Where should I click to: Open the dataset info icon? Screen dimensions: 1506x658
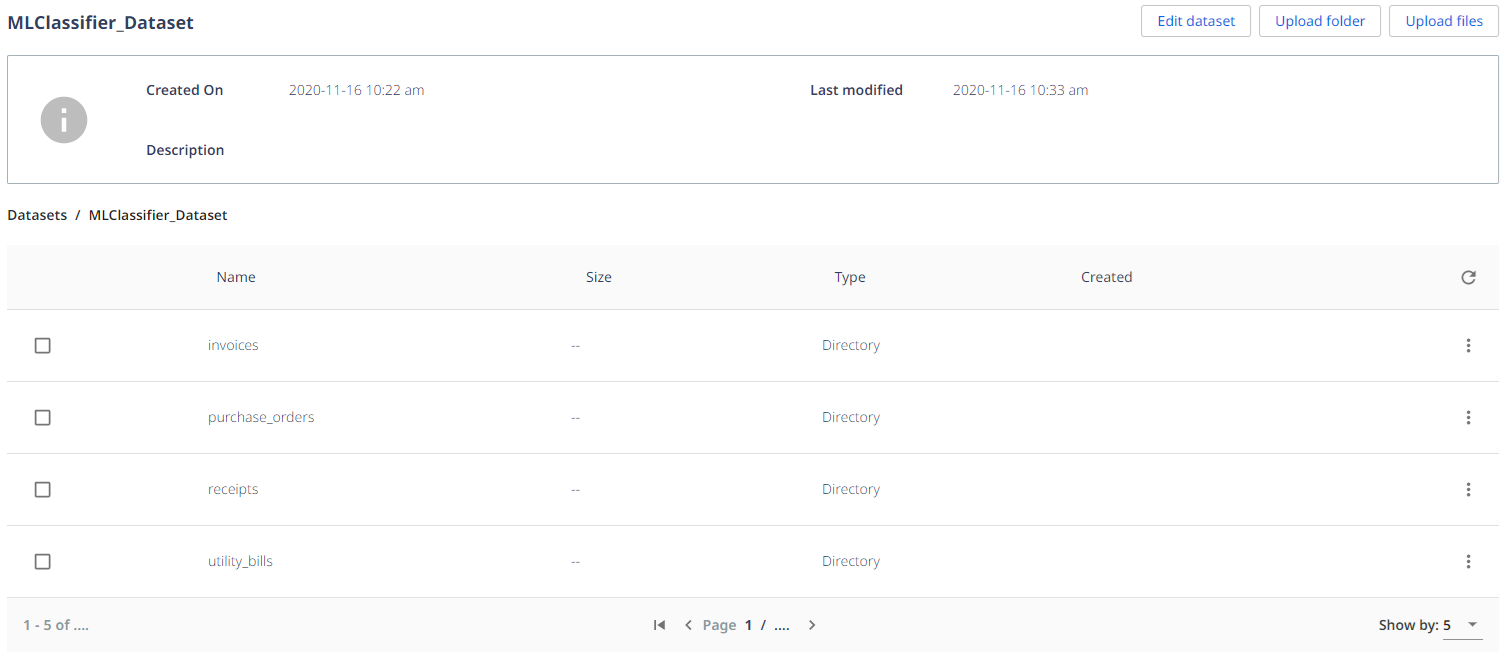[63, 119]
